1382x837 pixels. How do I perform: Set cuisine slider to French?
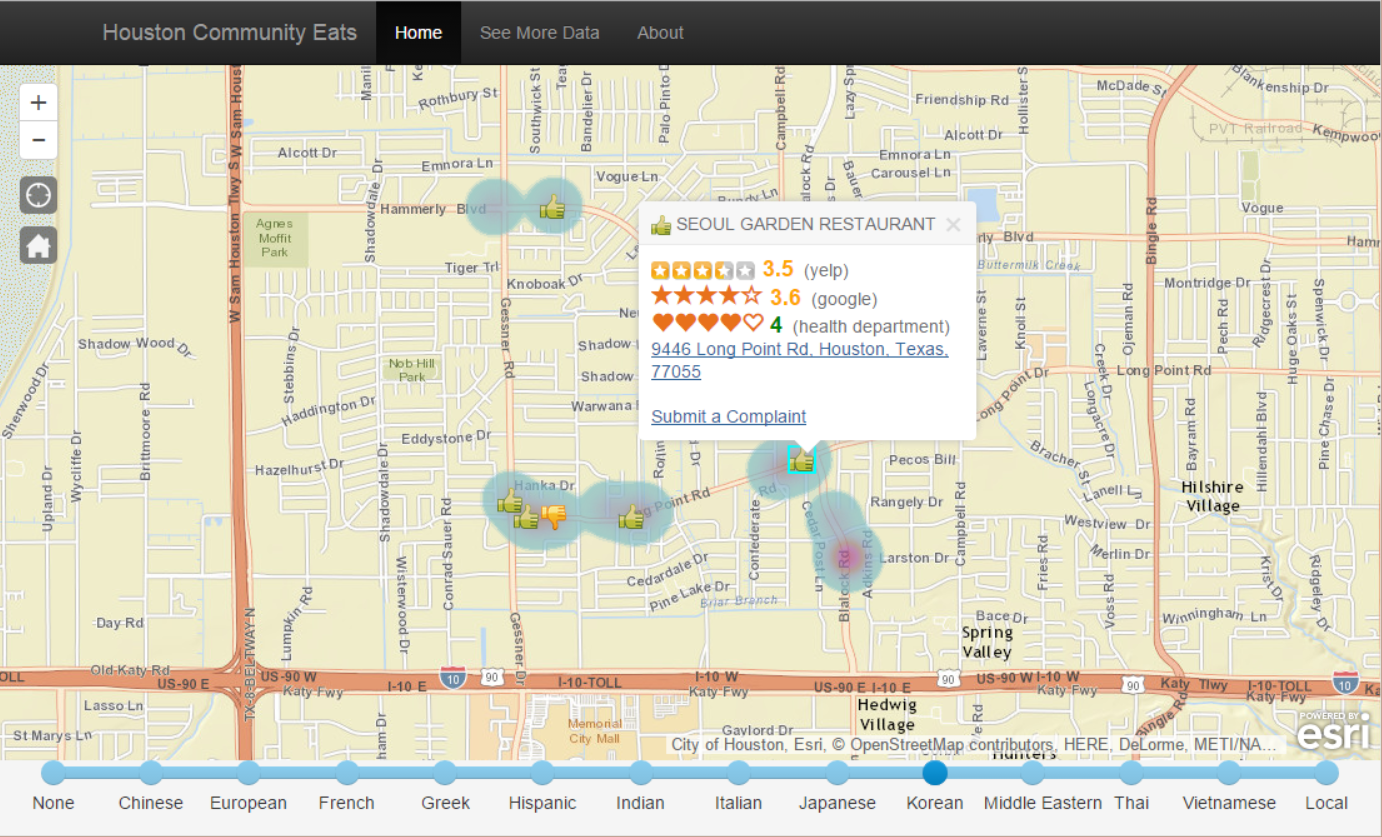347,772
